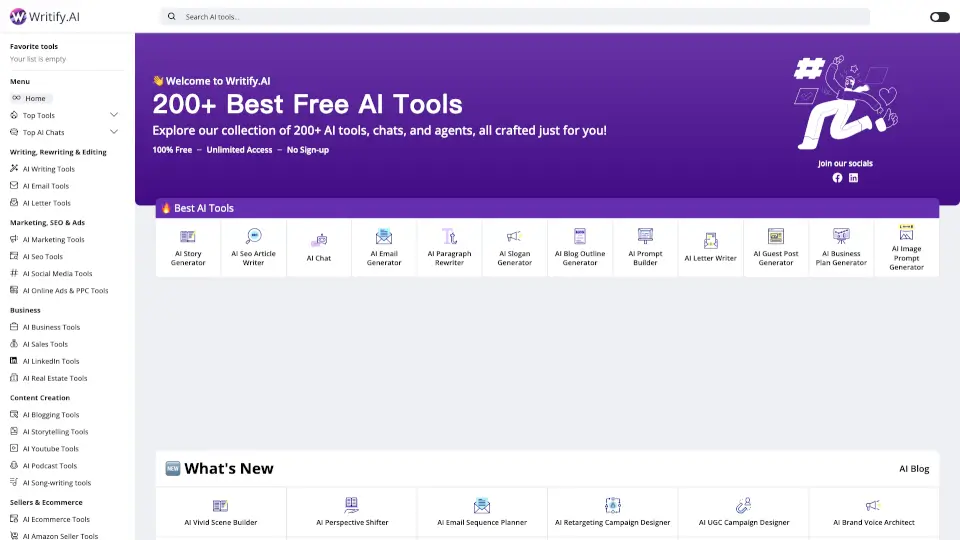Click the 'Writing, Rewriting & Editing' heading
960x540 pixels.
[58, 152]
